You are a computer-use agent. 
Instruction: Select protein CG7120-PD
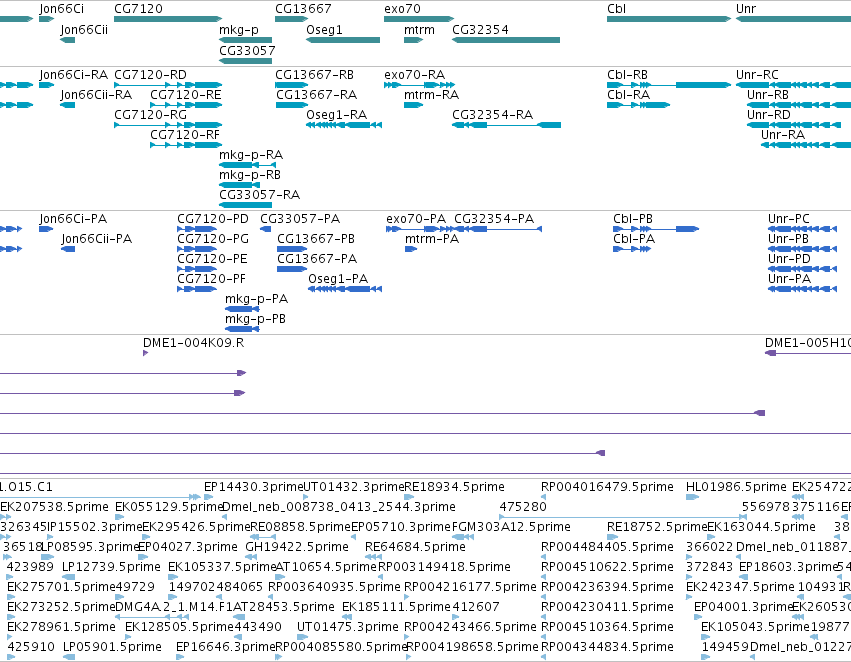(x=197, y=229)
